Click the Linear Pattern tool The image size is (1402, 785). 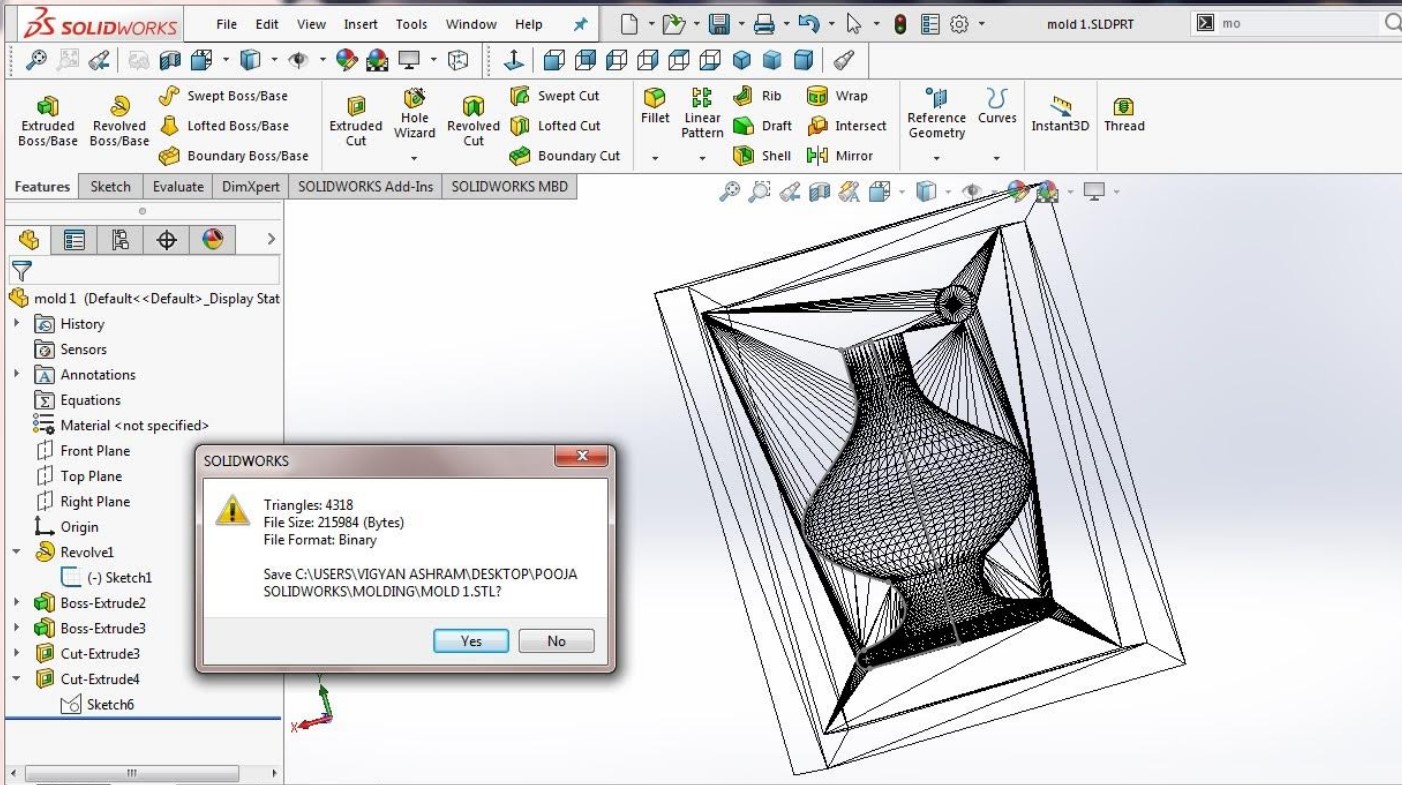[702, 113]
